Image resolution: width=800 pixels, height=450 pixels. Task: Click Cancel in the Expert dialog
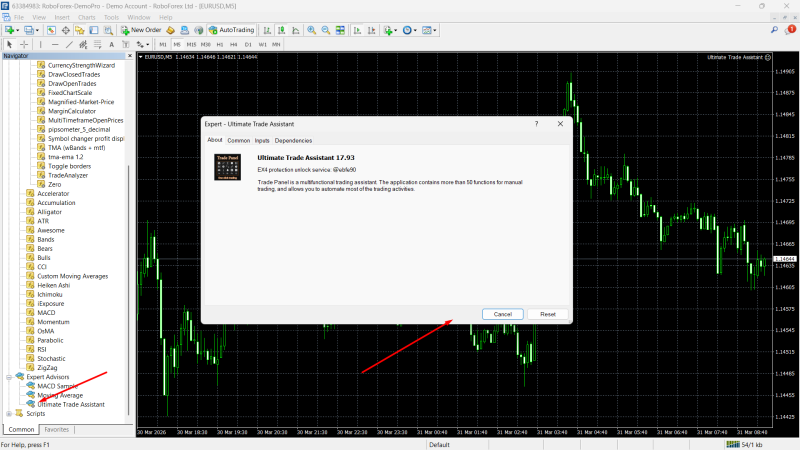[x=503, y=314]
